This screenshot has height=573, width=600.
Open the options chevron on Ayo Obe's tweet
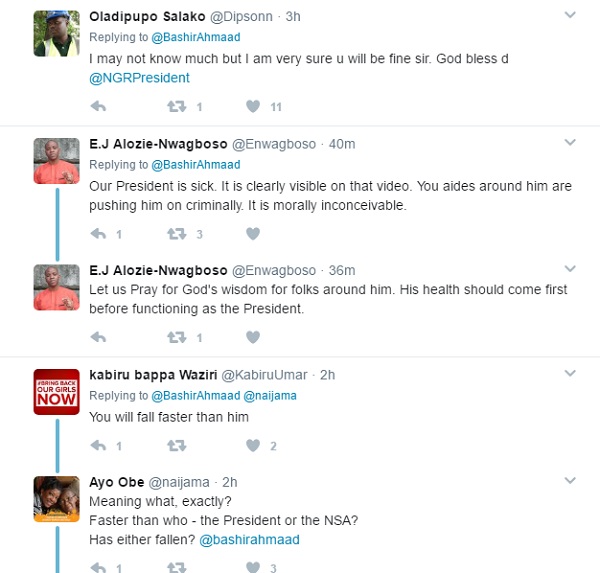coord(570,483)
